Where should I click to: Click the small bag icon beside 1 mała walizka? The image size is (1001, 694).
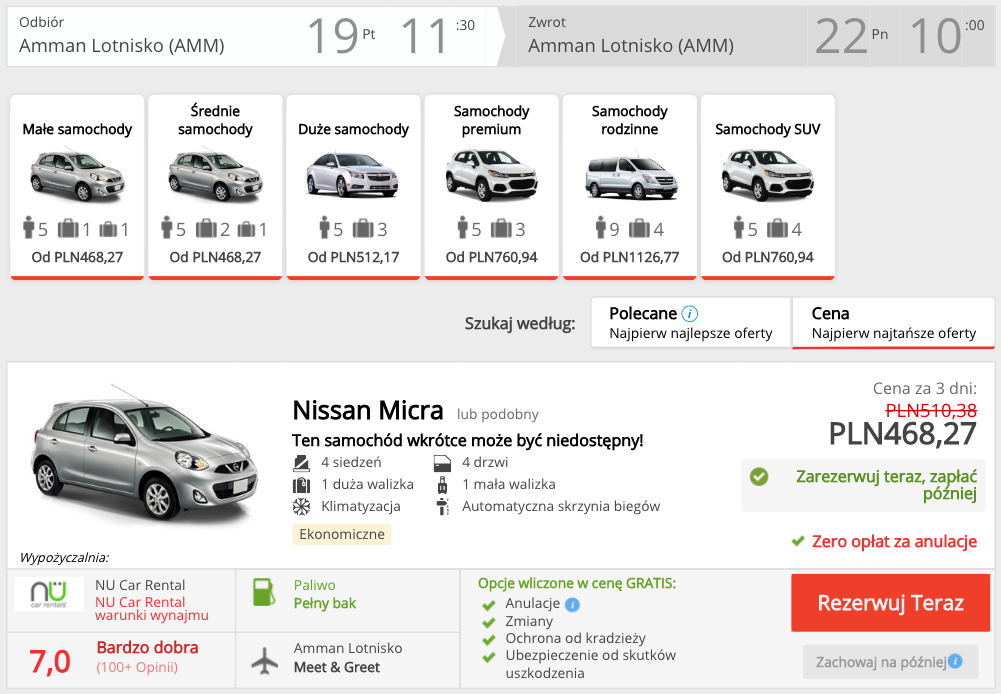click(x=442, y=485)
